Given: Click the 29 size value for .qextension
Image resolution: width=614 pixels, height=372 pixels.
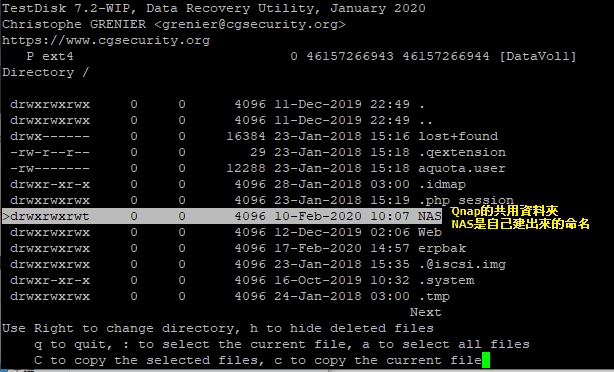Looking at the screenshot, I should pyautogui.click(x=258, y=152).
